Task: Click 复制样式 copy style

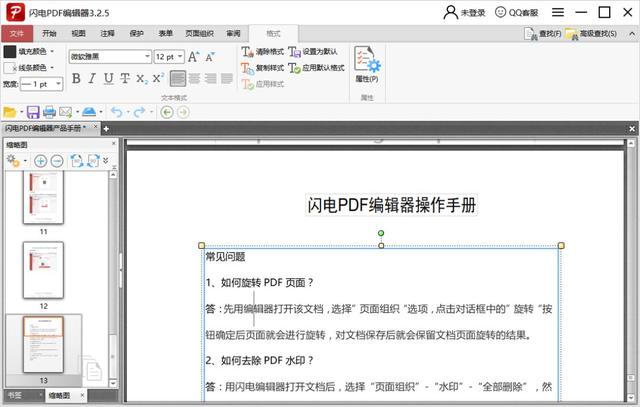Action: coord(262,68)
